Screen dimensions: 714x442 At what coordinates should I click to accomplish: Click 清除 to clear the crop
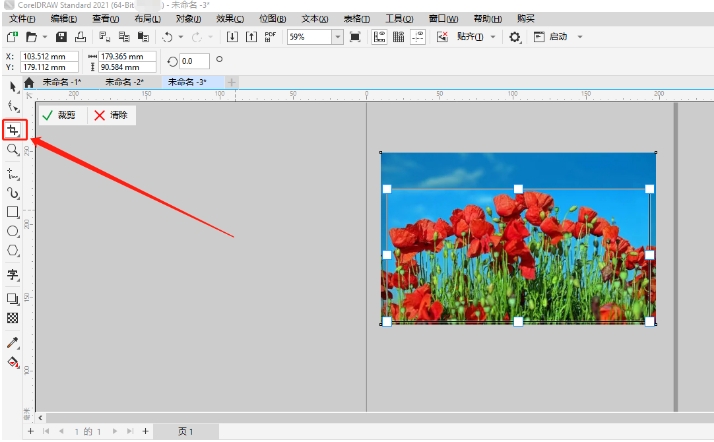click(x=111, y=116)
